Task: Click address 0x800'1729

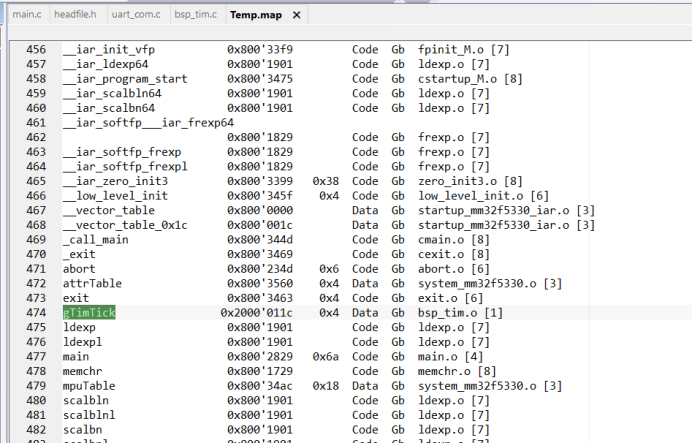Action: (x=260, y=371)
